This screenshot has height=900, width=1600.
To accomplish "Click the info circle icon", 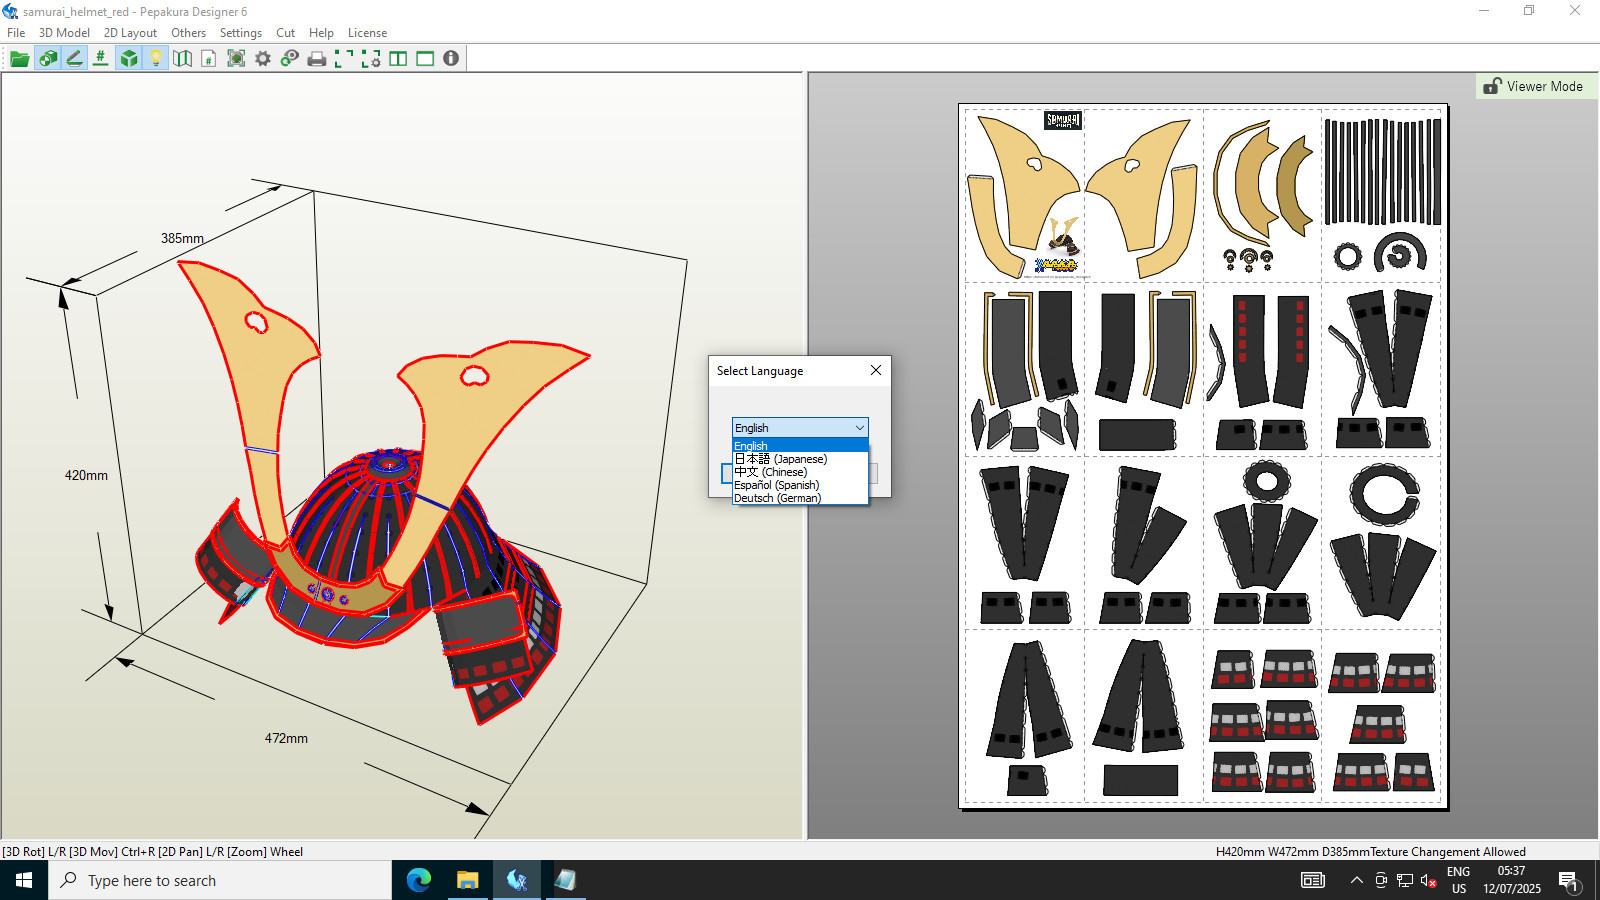I will pos(451,59).
